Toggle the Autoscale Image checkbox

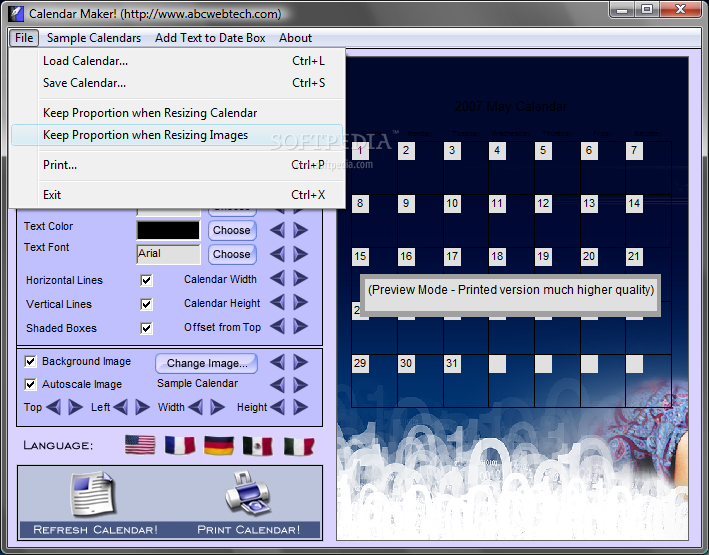point(30,384)
